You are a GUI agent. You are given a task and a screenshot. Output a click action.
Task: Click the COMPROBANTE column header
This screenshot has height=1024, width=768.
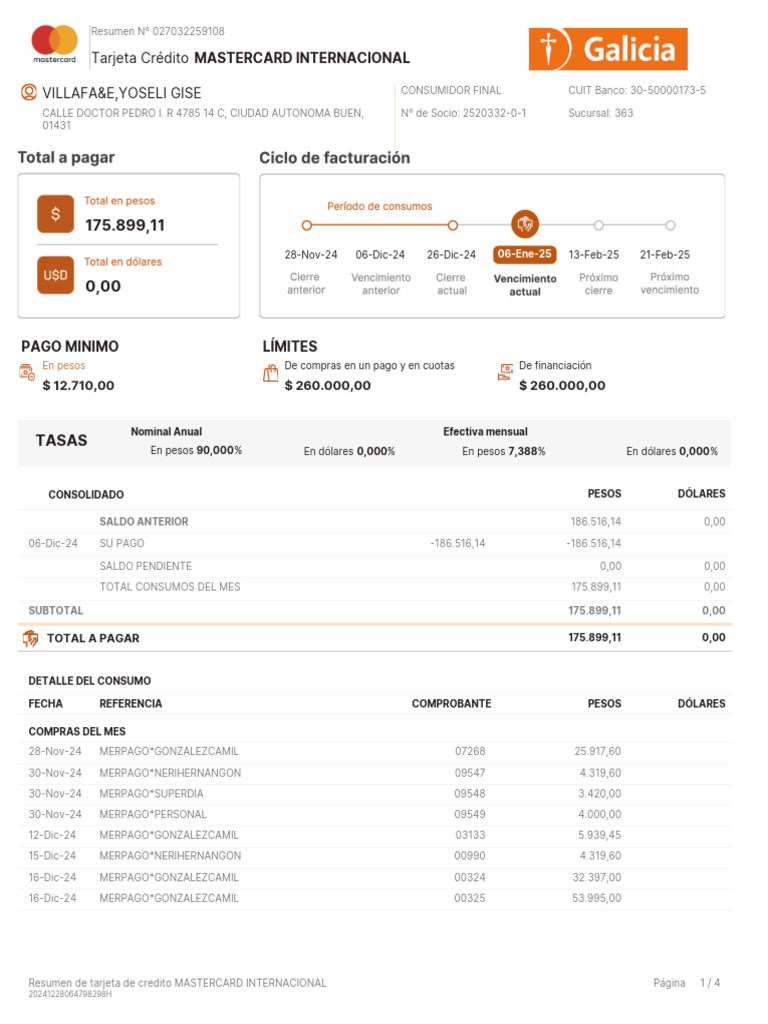pyautogui.click(x=451, y=703)
